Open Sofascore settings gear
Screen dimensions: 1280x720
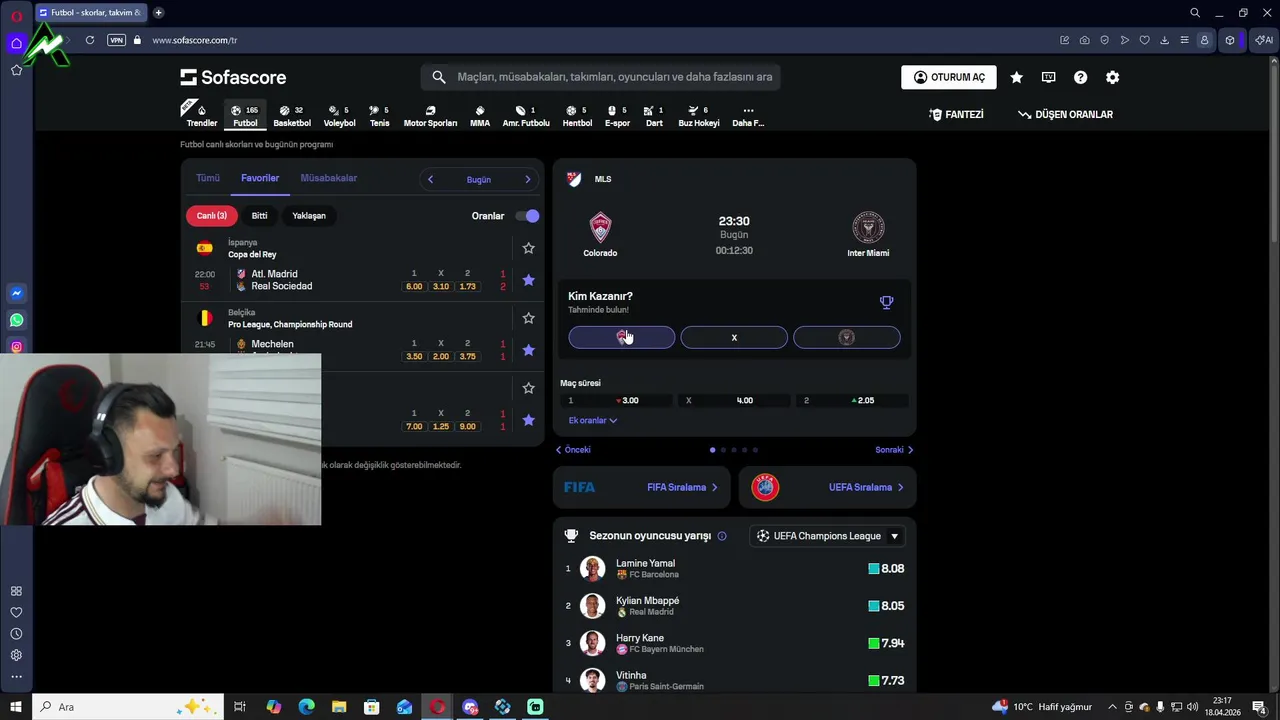pos(1112,77)
